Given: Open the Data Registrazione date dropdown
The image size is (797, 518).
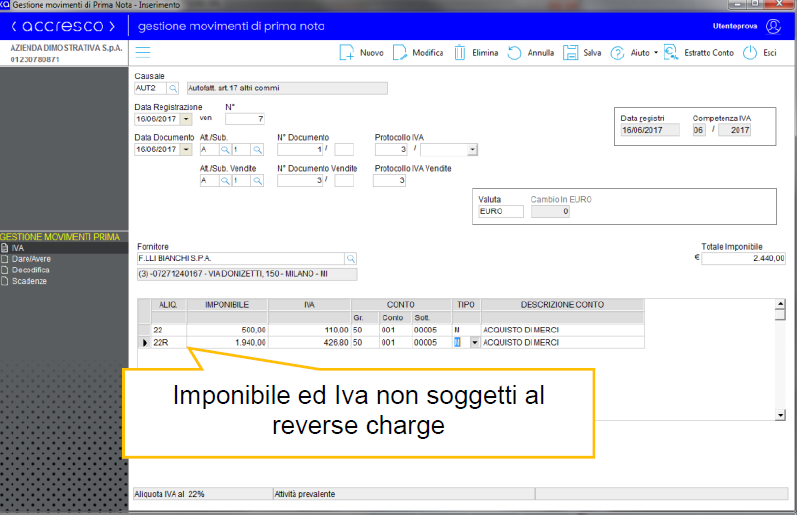Looking at the screenshot, I should 186,119.
